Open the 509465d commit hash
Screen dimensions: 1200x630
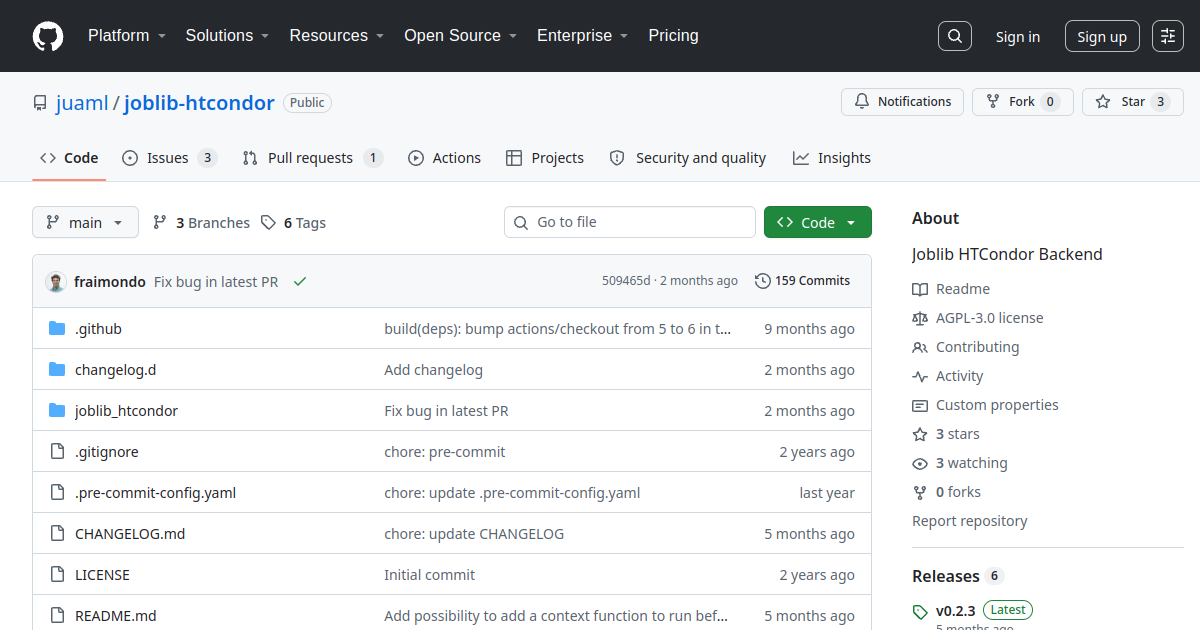coord(626,281)
